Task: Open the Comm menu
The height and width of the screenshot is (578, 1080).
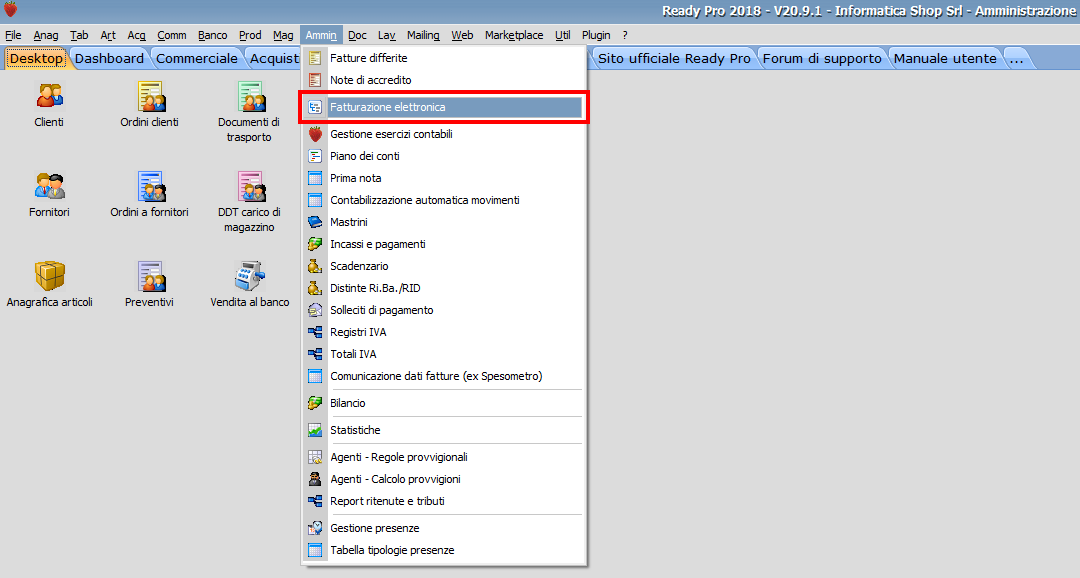Action: point(172,35)
